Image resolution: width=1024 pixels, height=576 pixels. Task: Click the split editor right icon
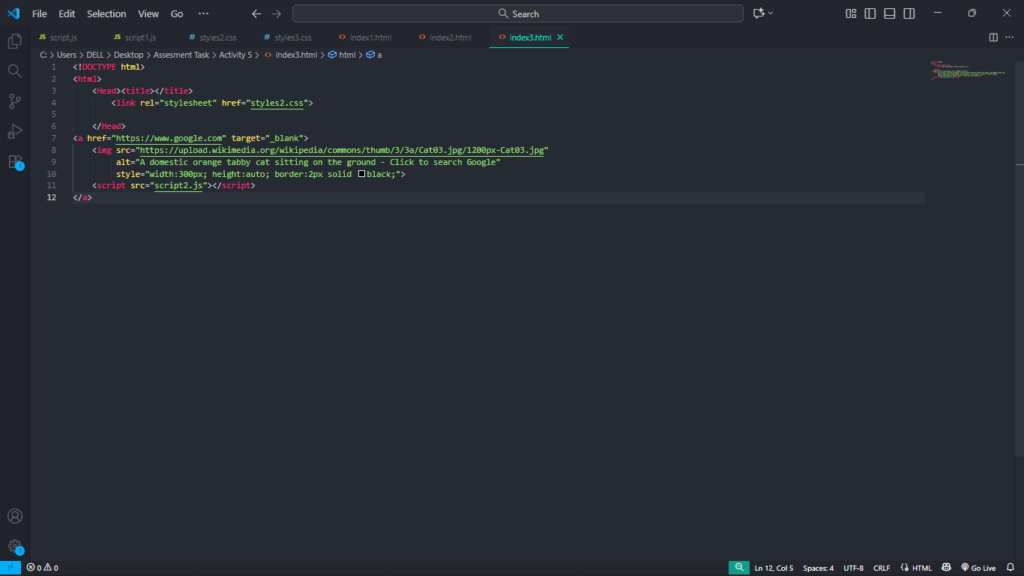993,37
